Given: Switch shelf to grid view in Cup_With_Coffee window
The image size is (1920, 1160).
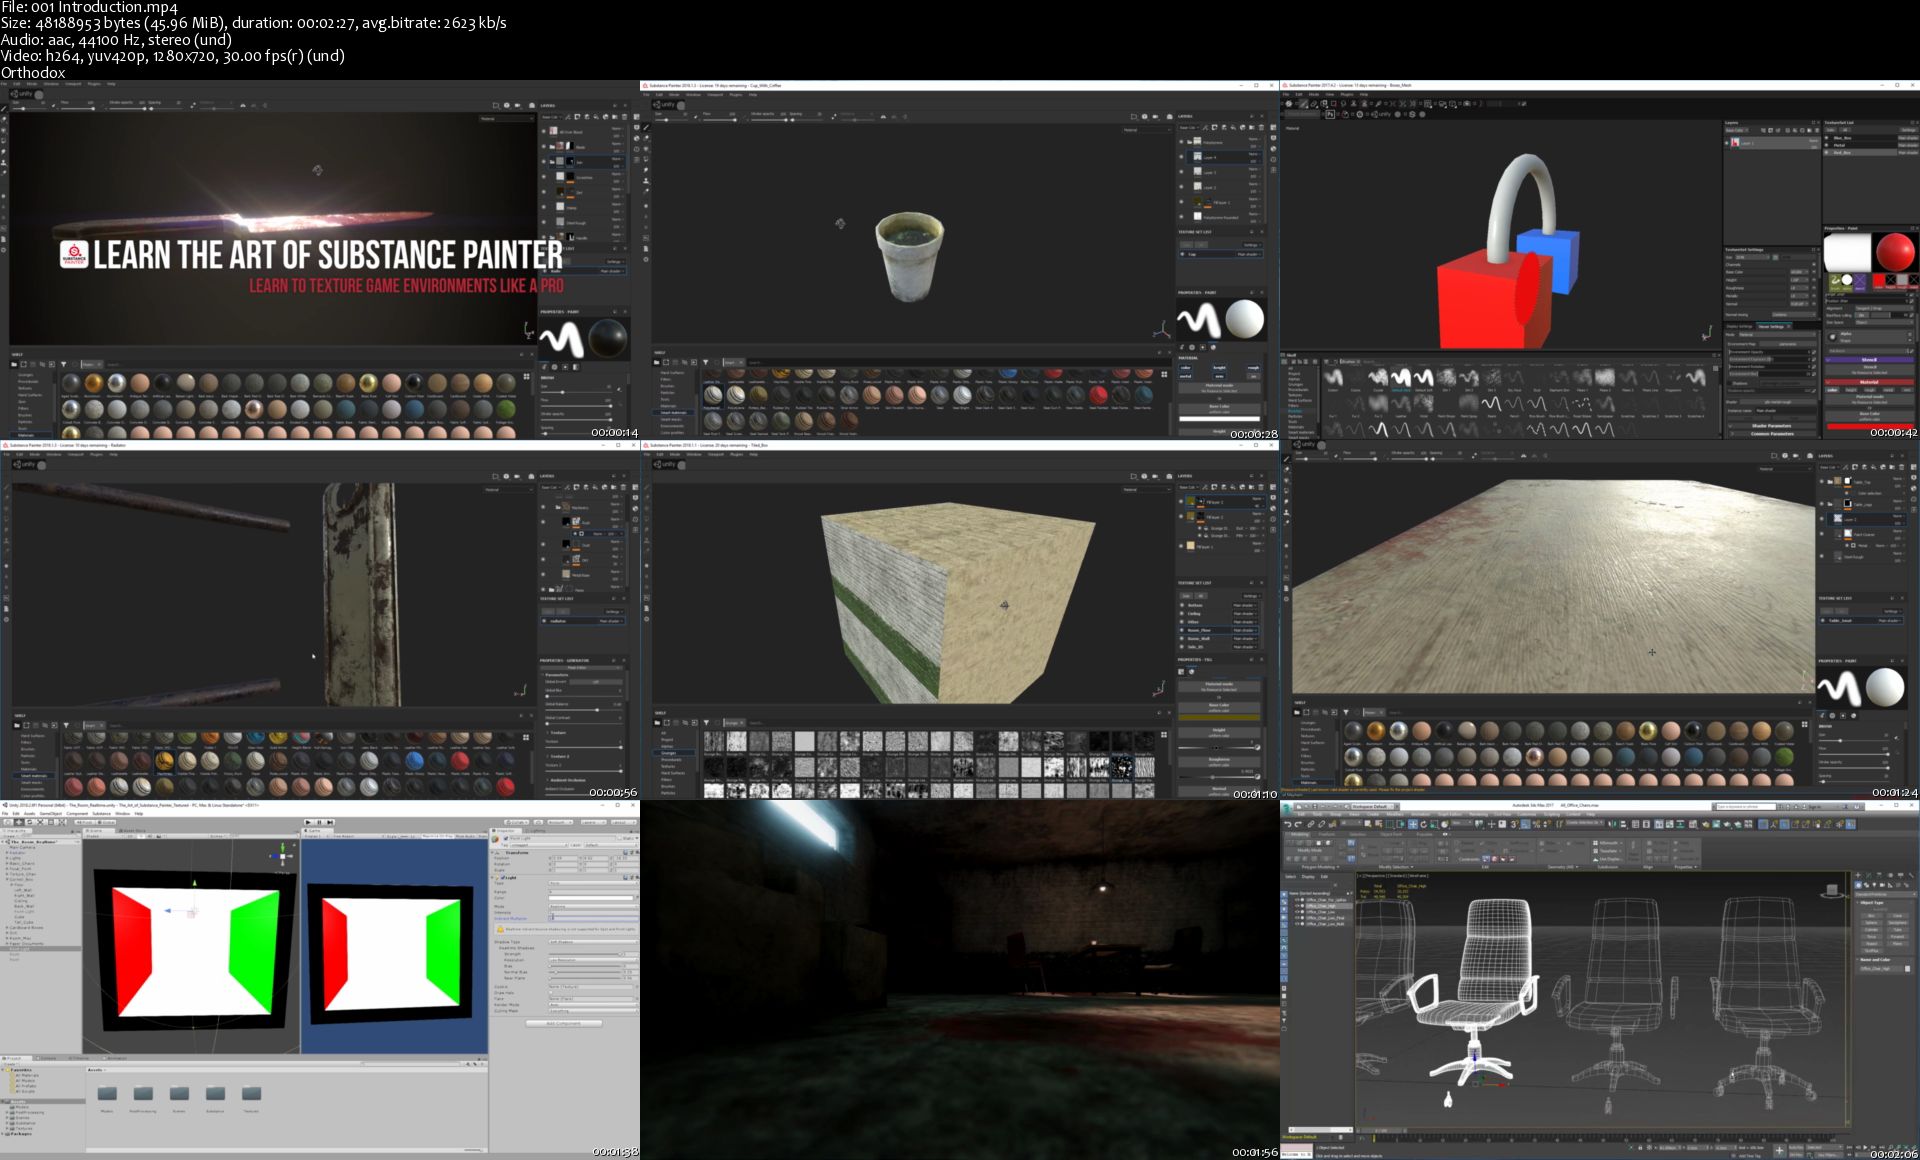Looking at the screenshot, I should pyautogui.click(x=1164, y=374).
